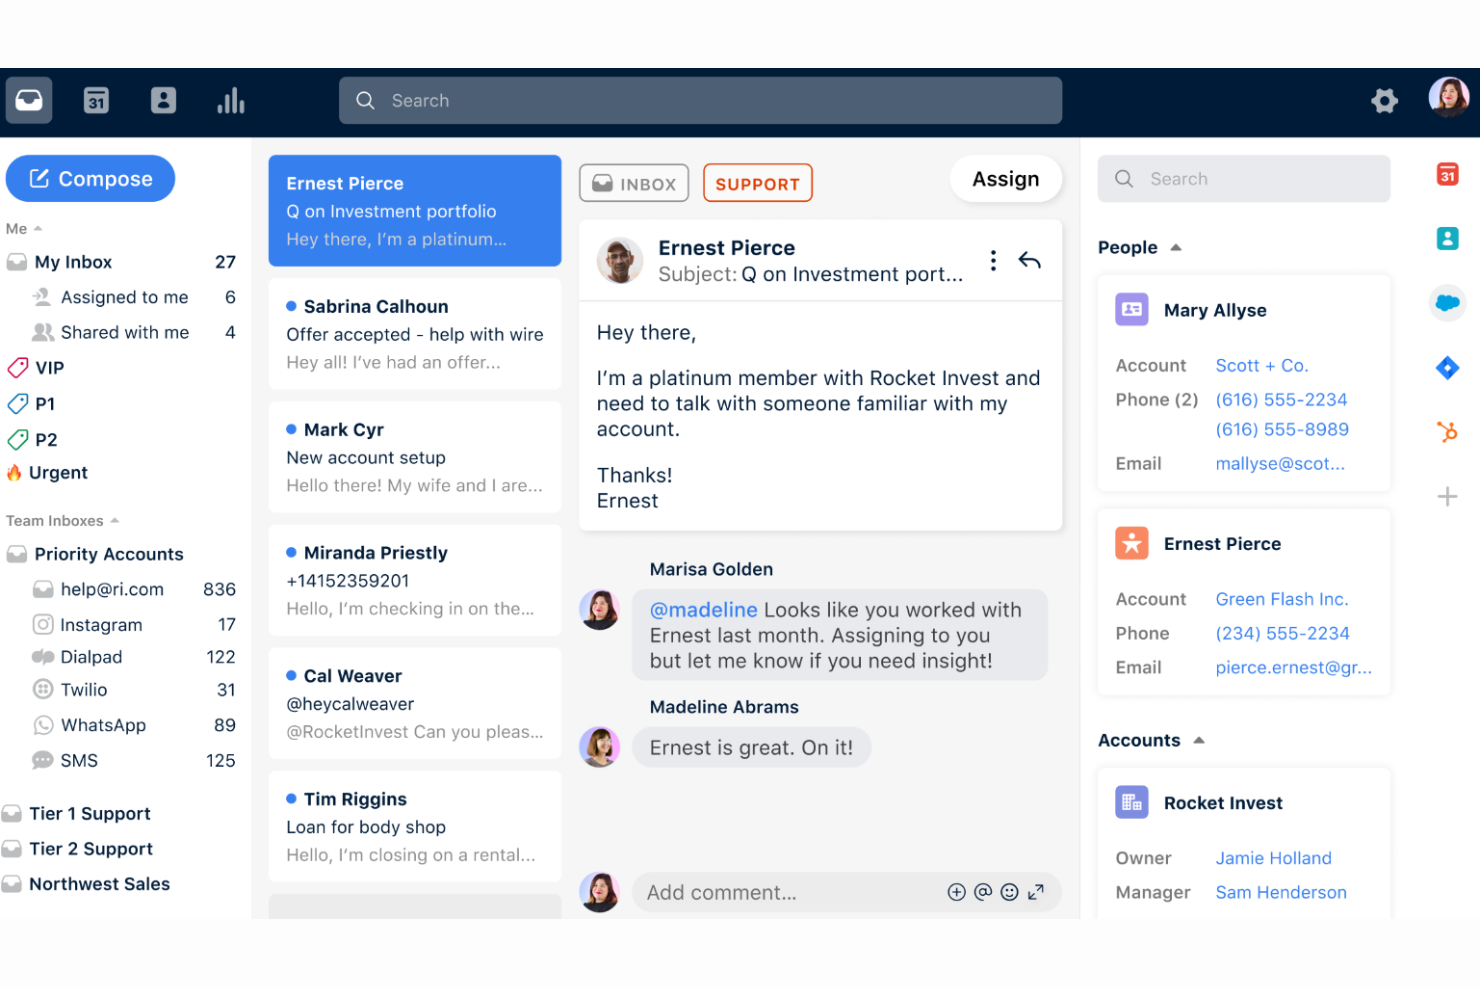Collapse the Accounts section

point(1199,740)
